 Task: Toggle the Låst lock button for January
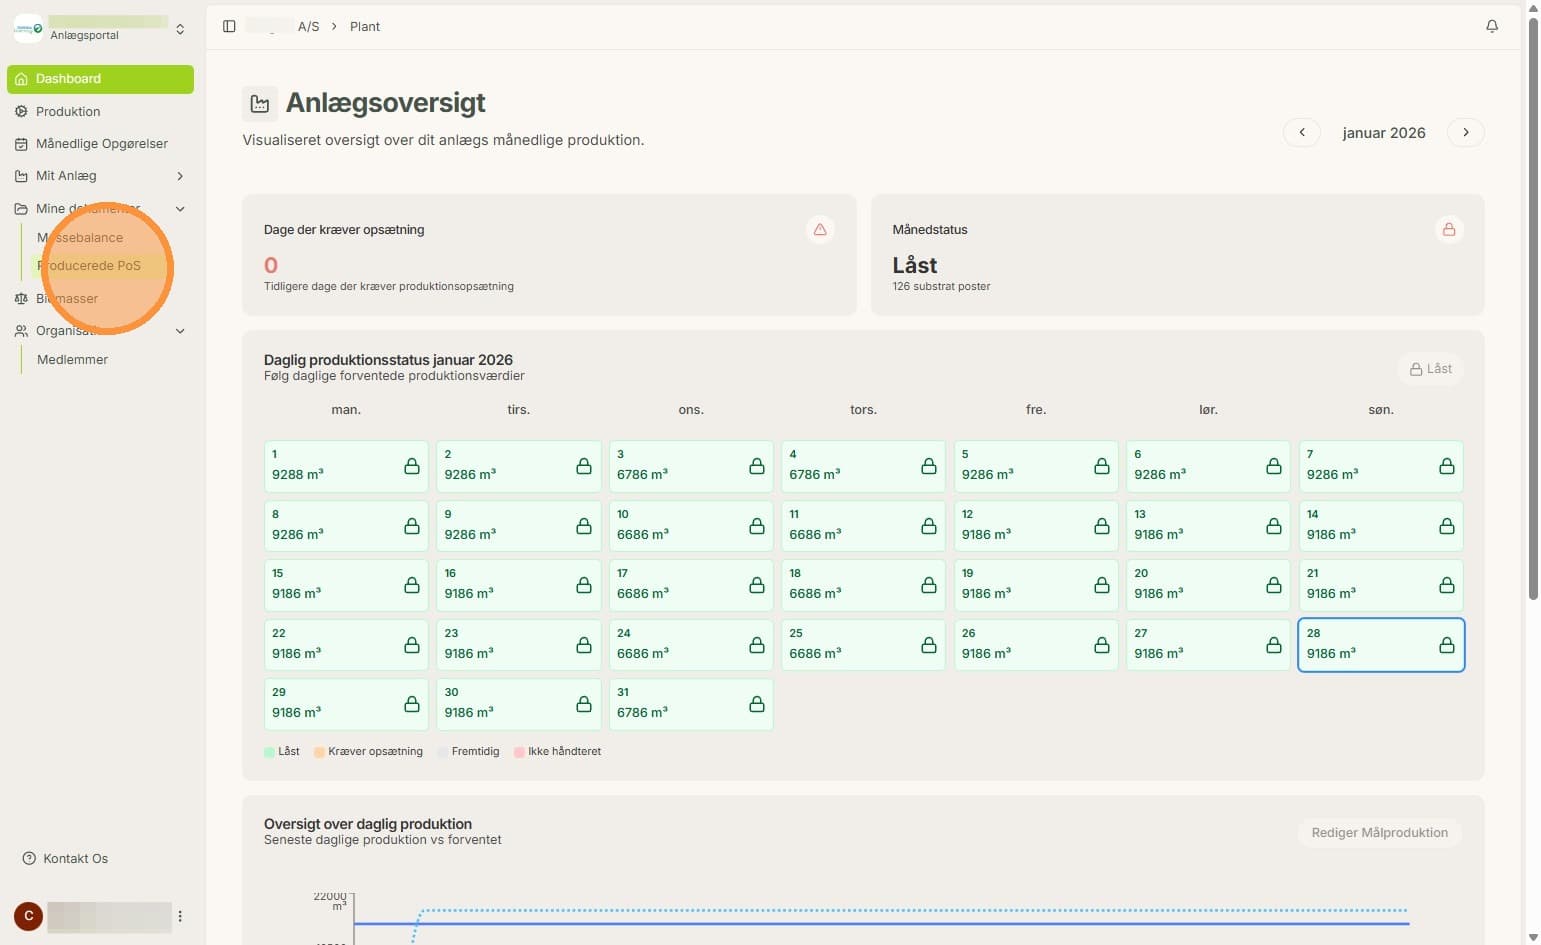pos(1430,369)
